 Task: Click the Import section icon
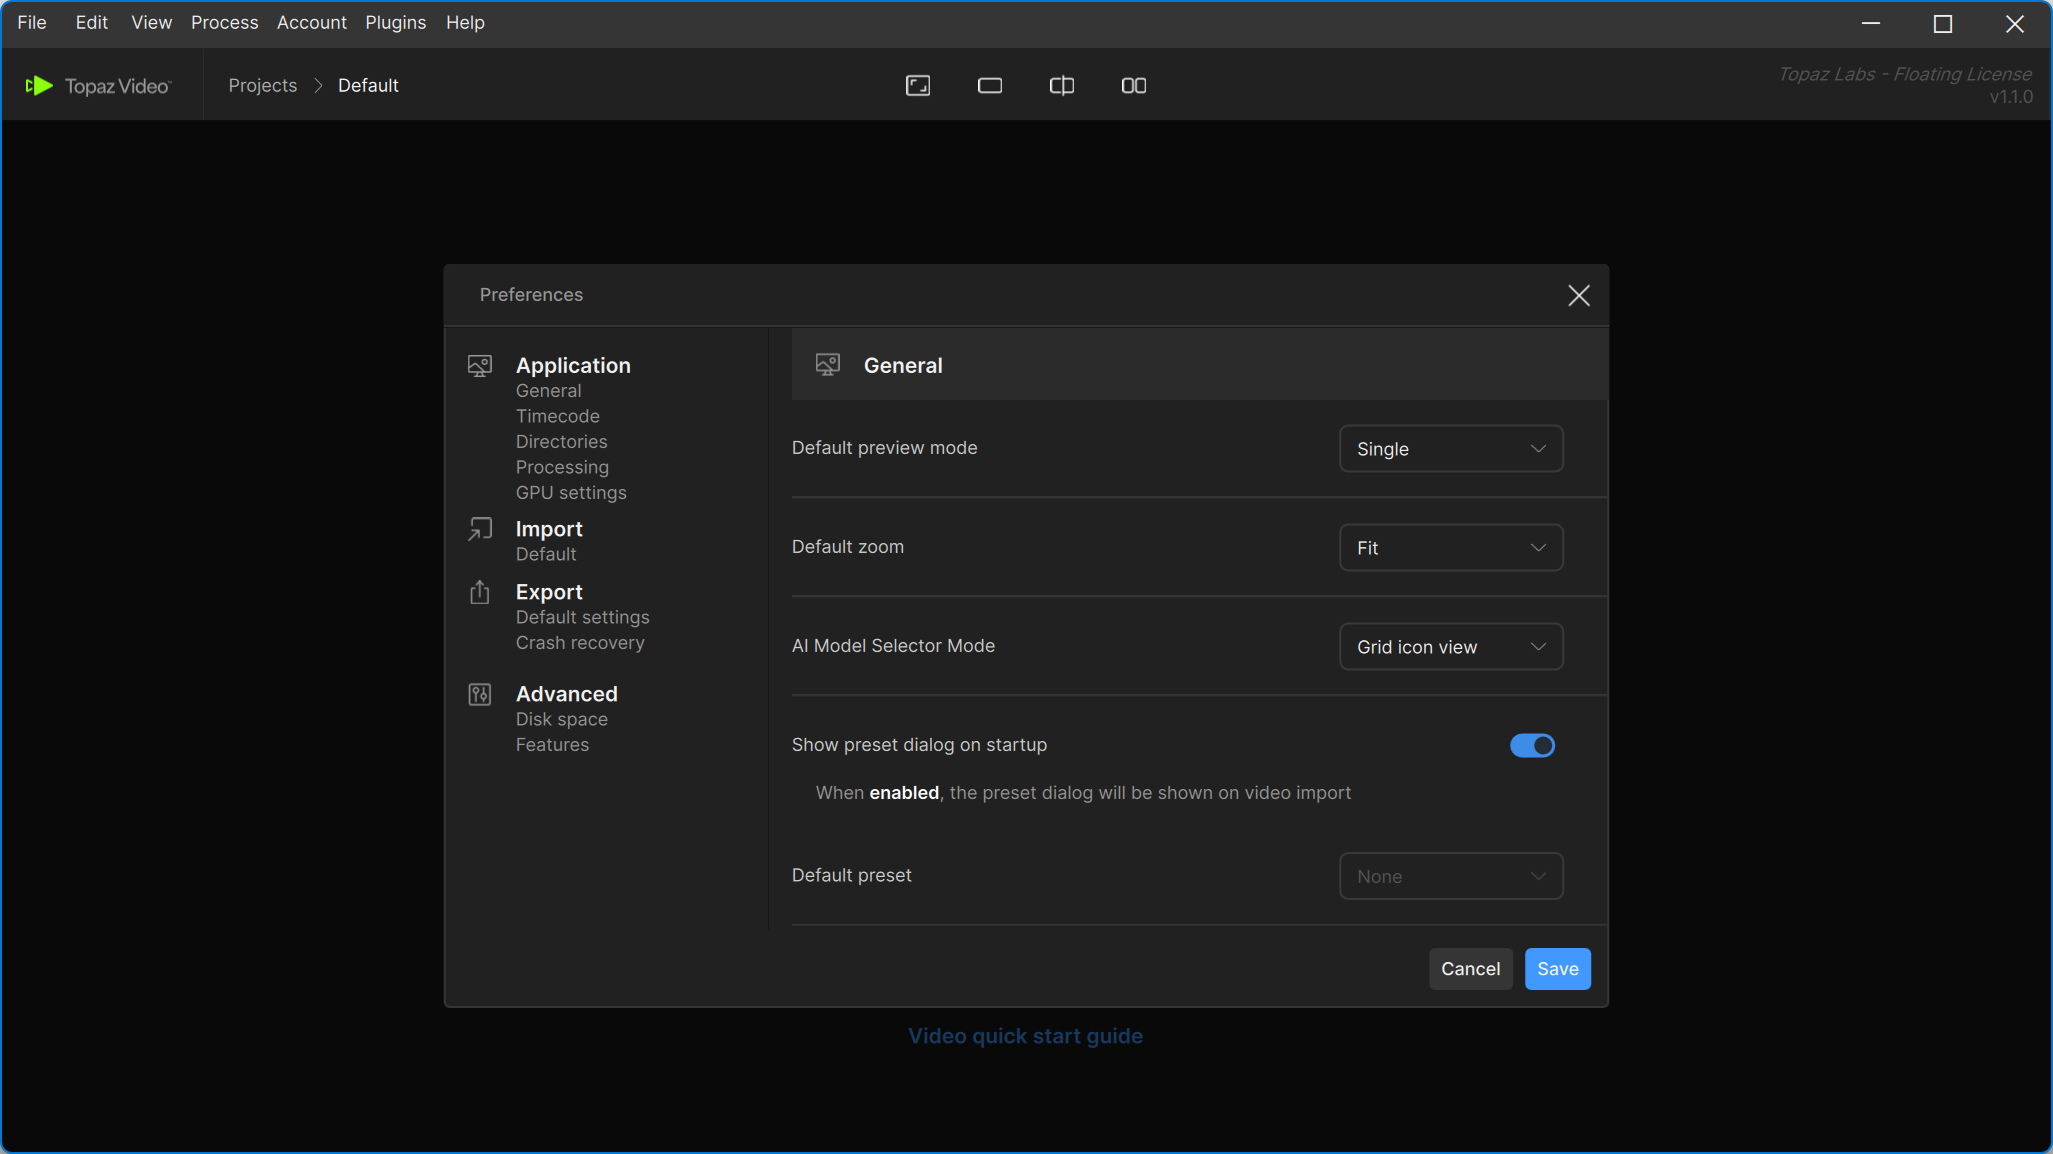click(x=480, y=529)
